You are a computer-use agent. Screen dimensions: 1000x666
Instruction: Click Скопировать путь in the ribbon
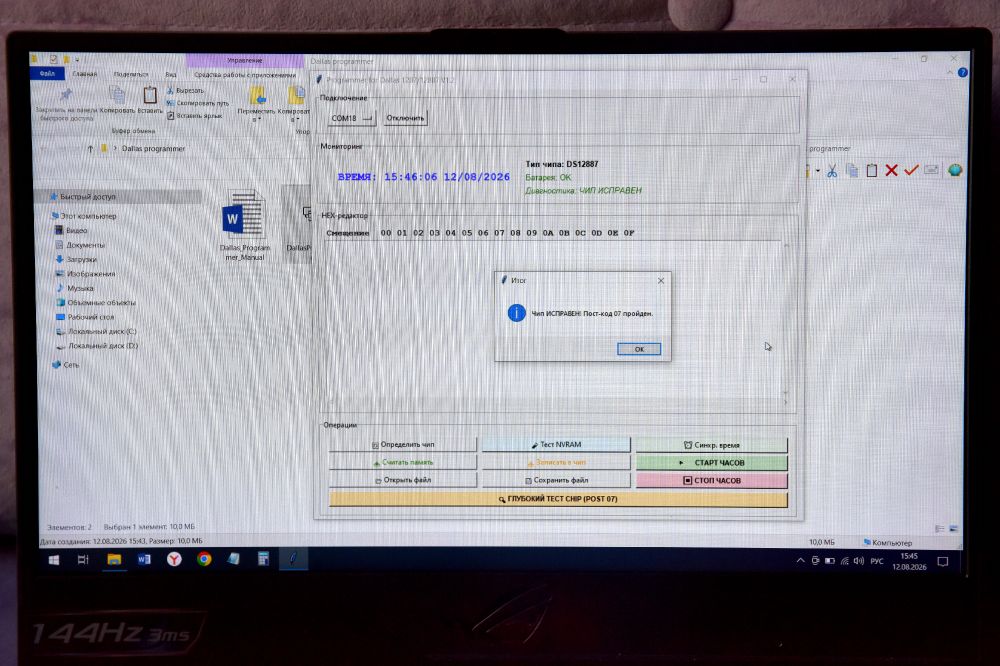197,103
